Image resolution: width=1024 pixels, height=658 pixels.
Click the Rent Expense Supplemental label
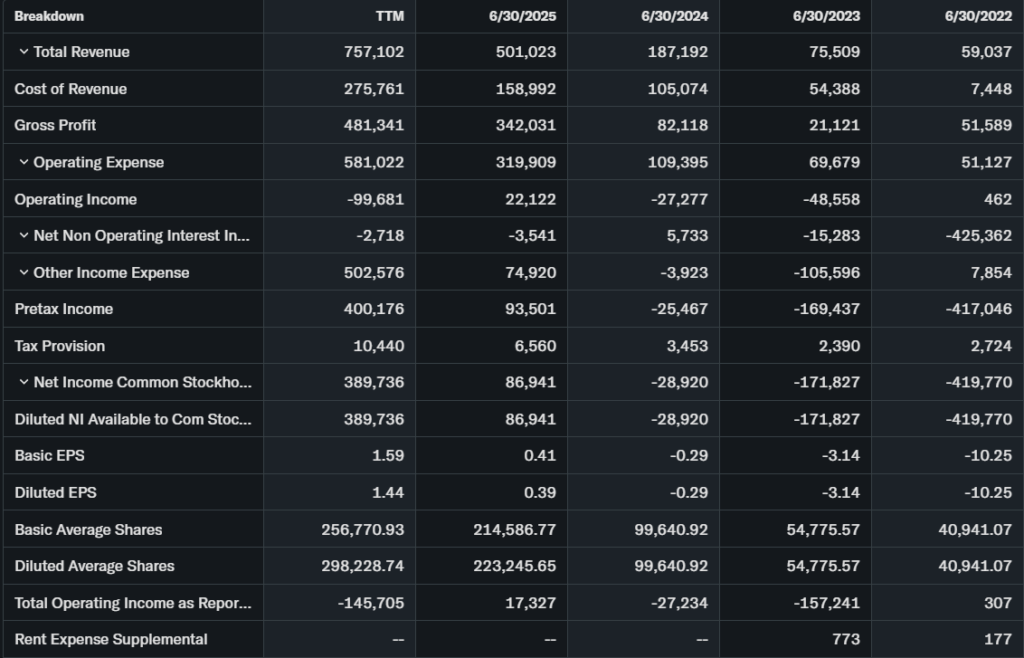click(111, 639)
